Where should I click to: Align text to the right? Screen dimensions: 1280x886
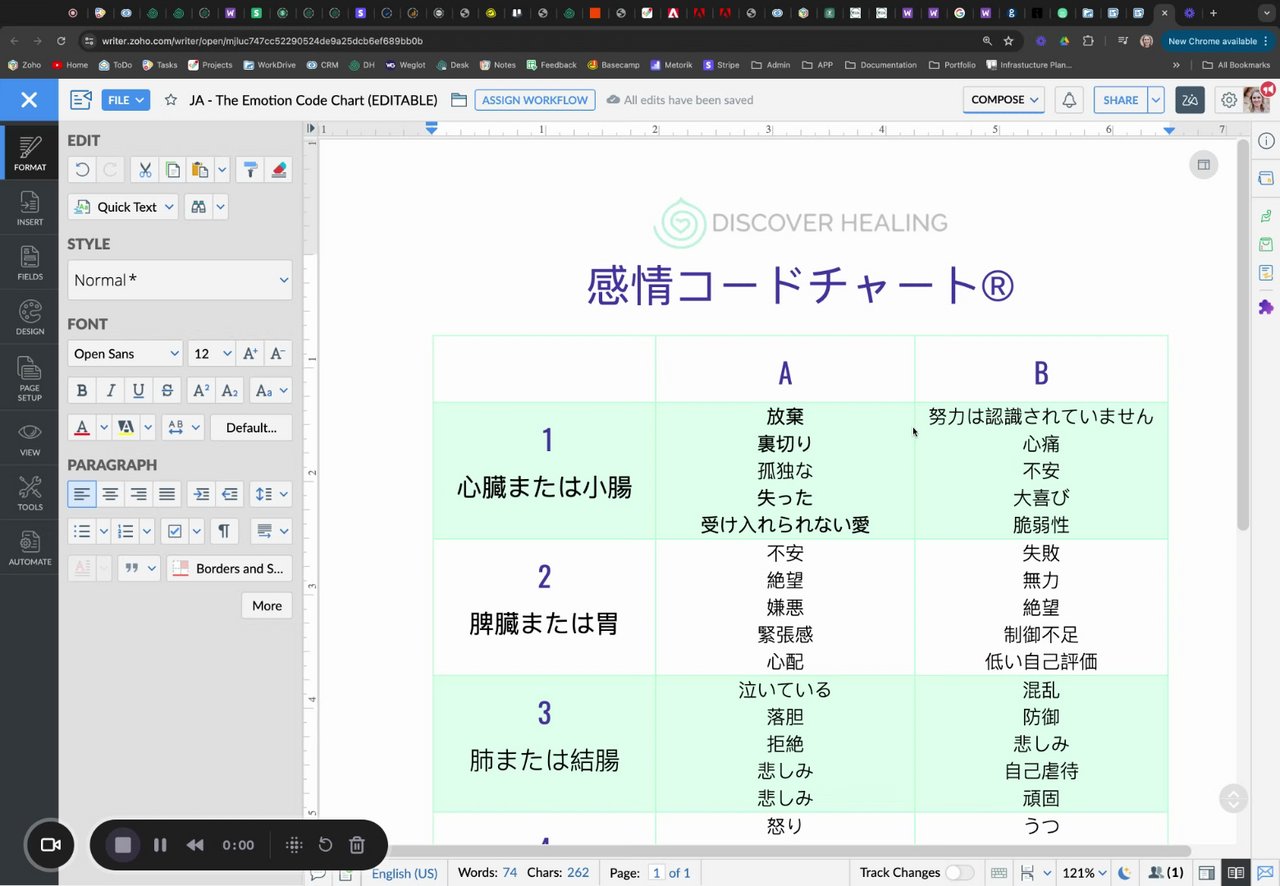pyautogui.click(x=138, y=494)
